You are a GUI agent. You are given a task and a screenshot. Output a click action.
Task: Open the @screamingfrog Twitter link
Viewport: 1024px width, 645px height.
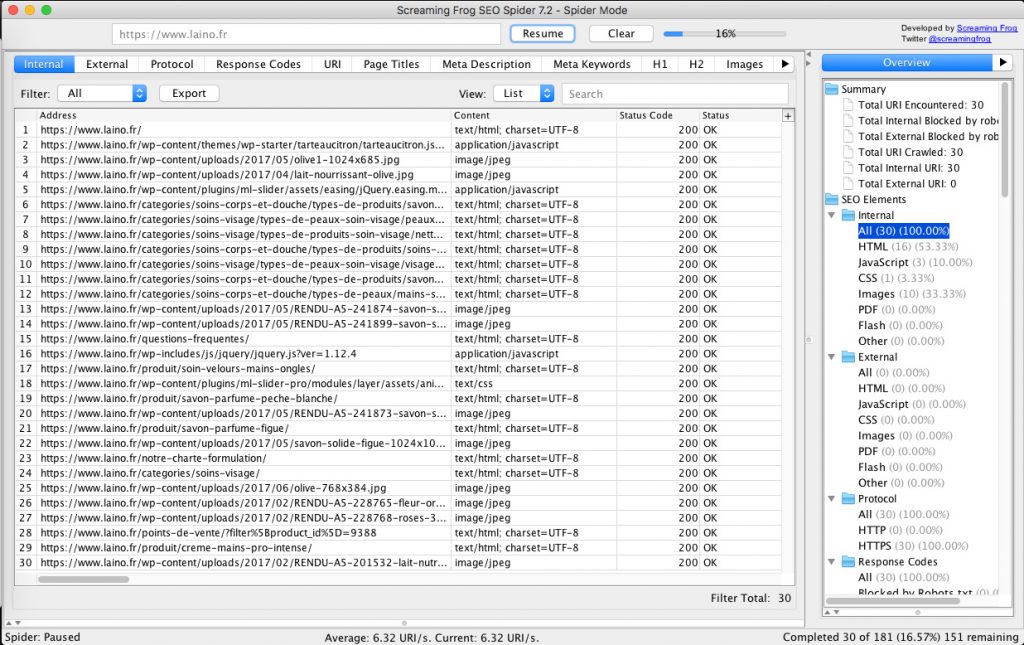959,39
